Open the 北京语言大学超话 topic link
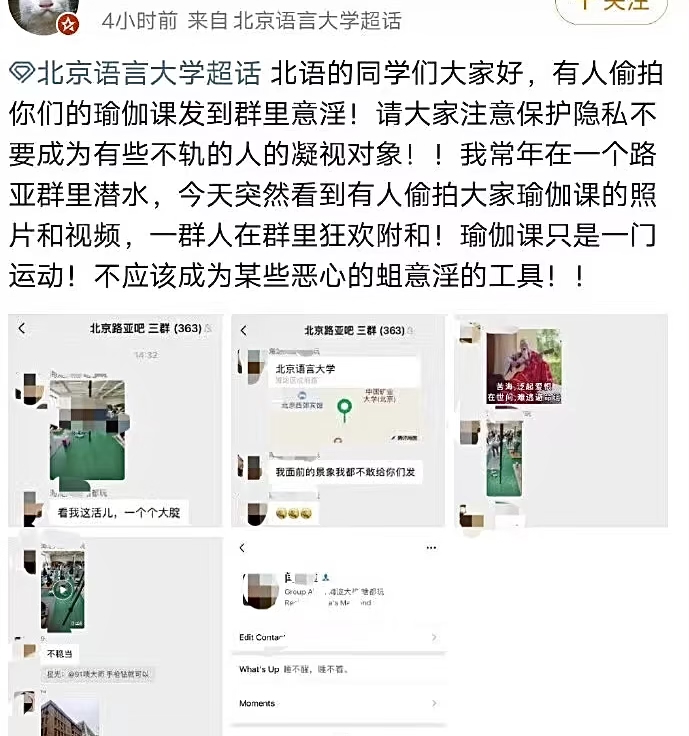 click(x=148, y=73)
